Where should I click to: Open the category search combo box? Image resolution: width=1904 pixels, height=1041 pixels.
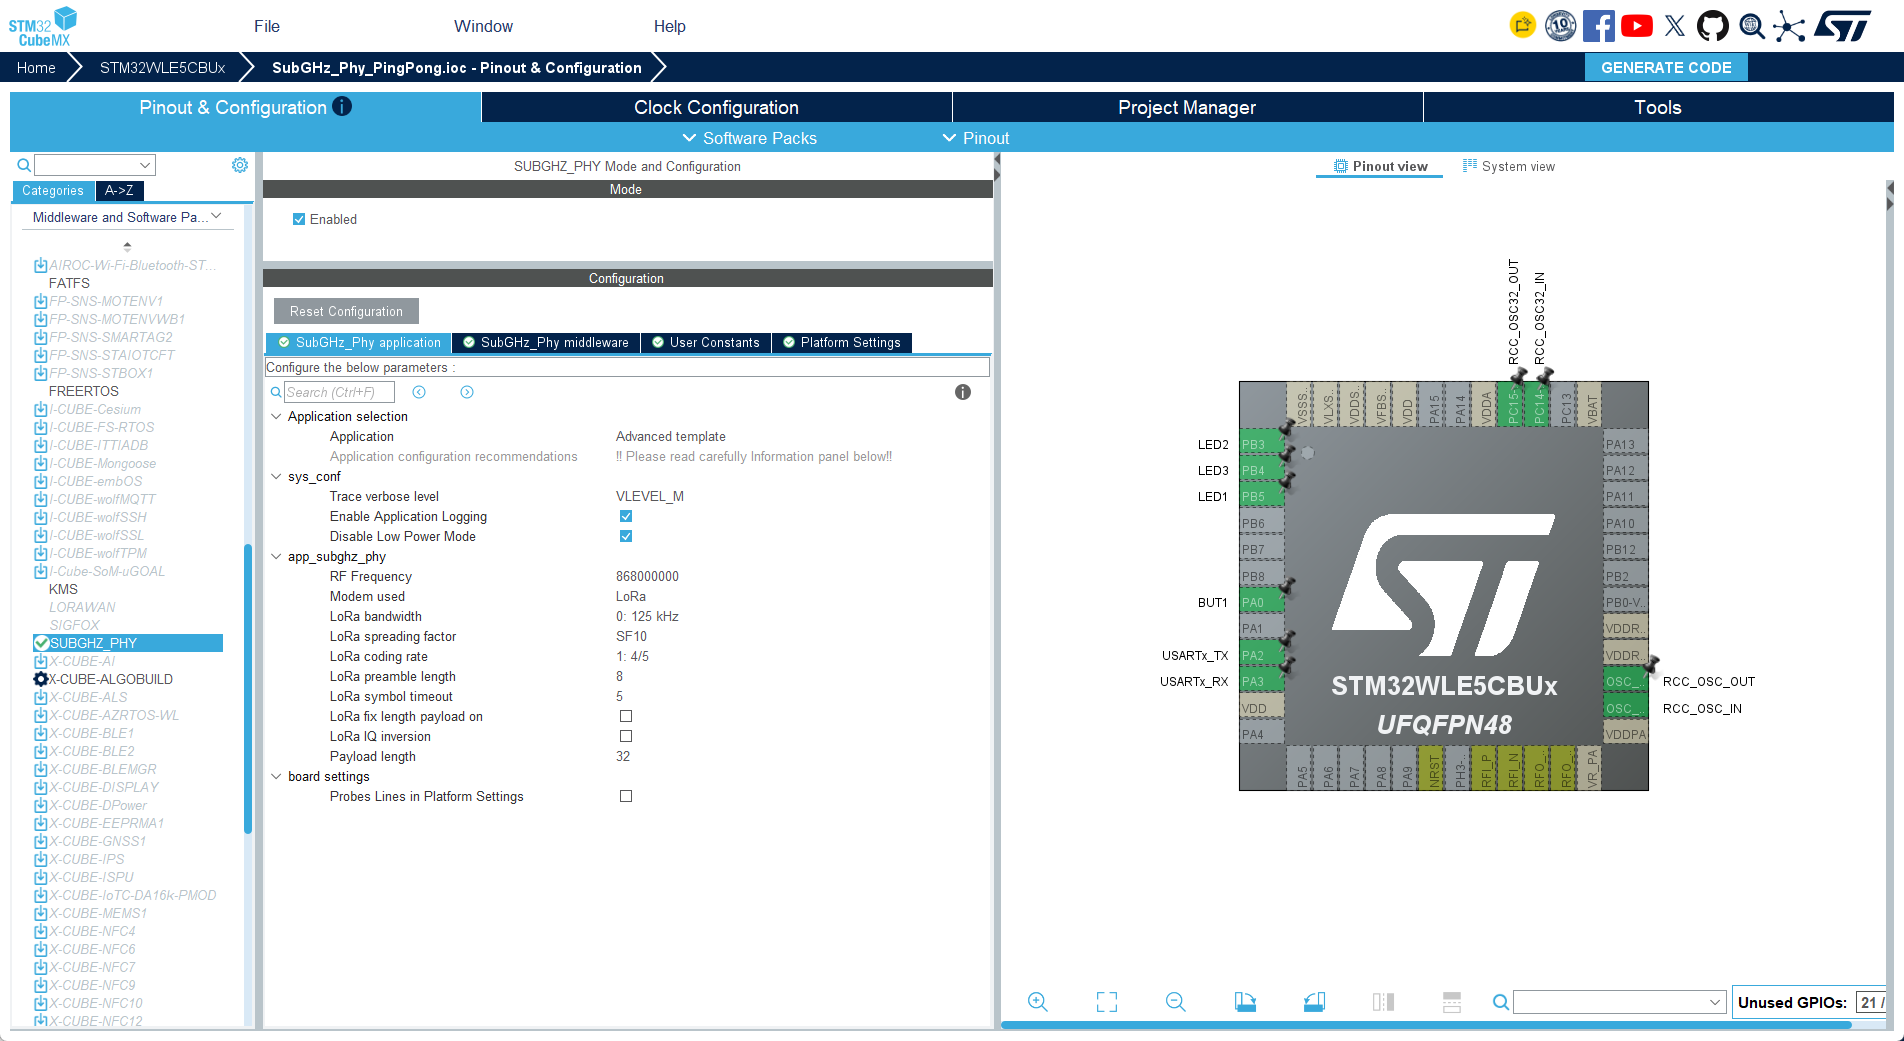click(x=95, y=165)
